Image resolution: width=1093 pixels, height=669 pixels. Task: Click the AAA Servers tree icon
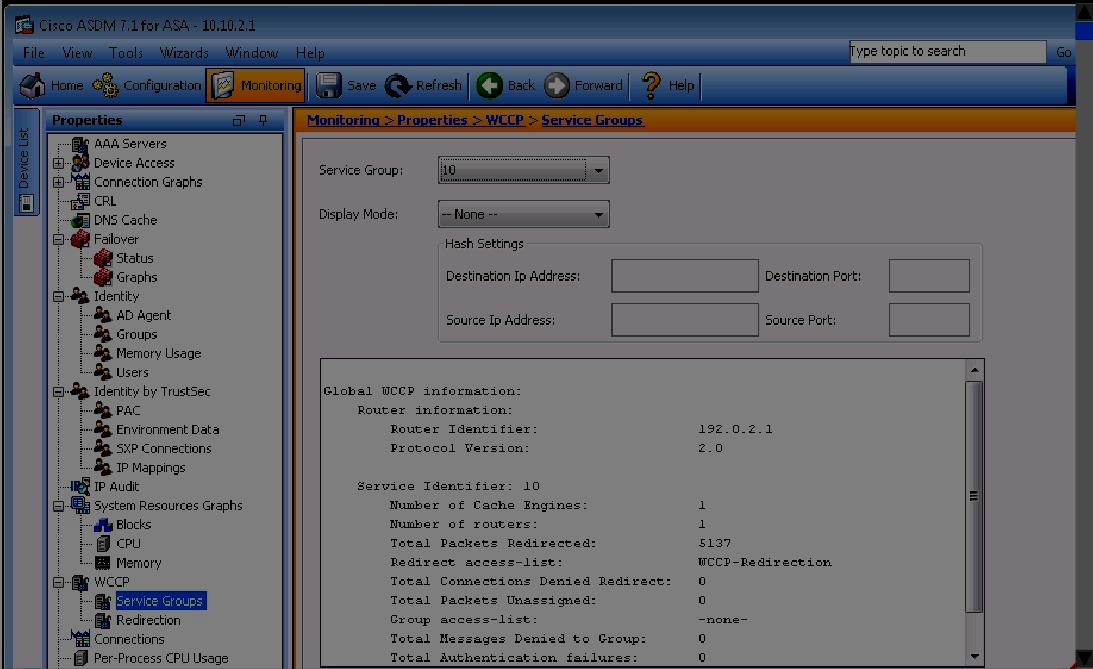[x=81, y=144]
